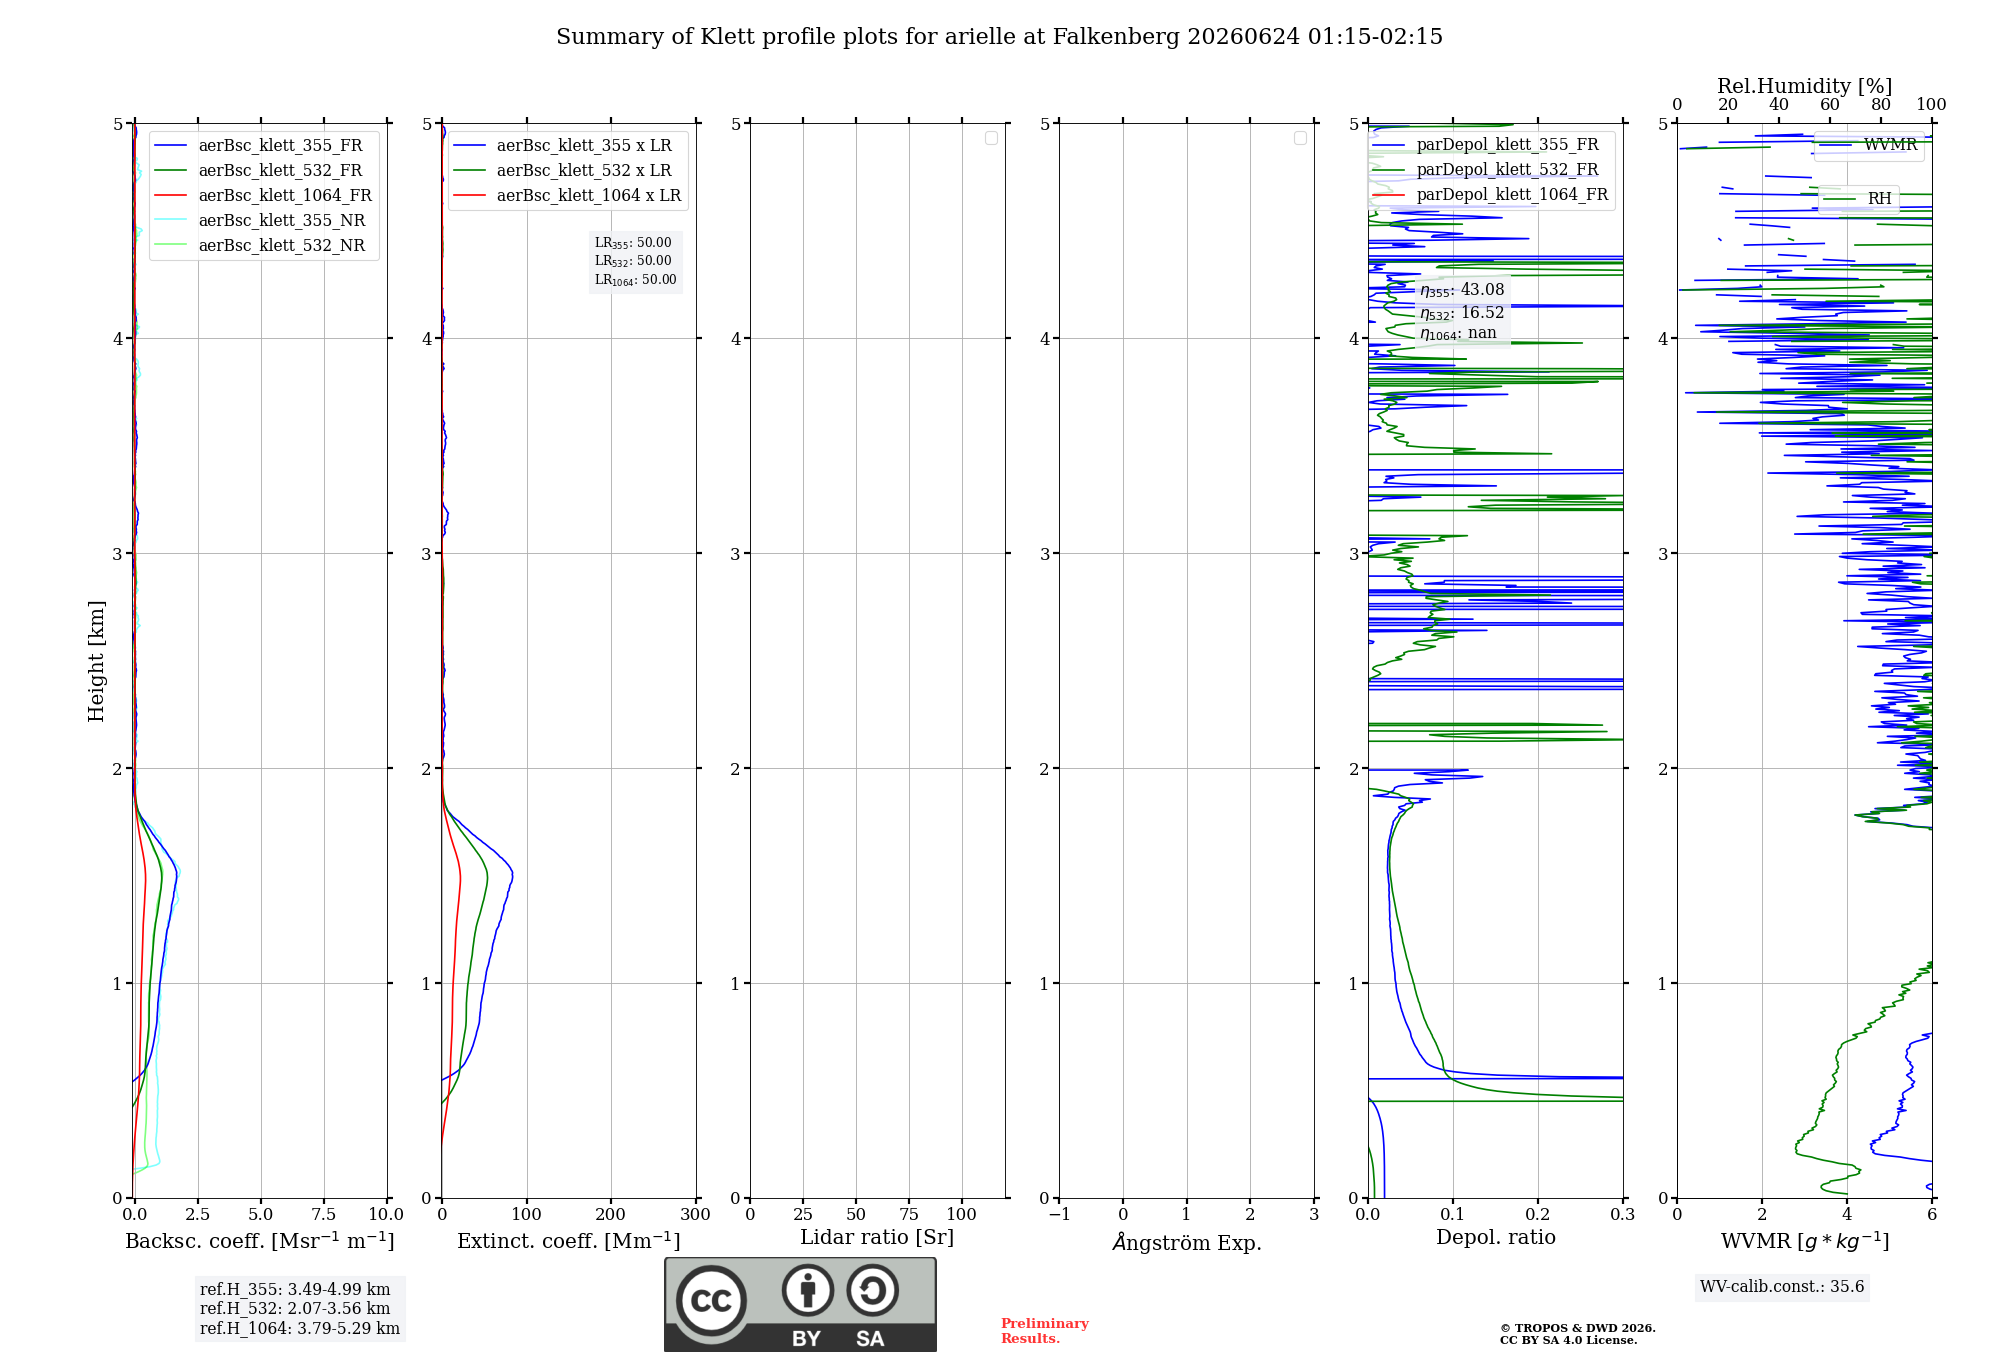Click the 100 tick label on the Lidar ratio axis
This screenshot has height=1360, width=2000.
pos(961,1215)
